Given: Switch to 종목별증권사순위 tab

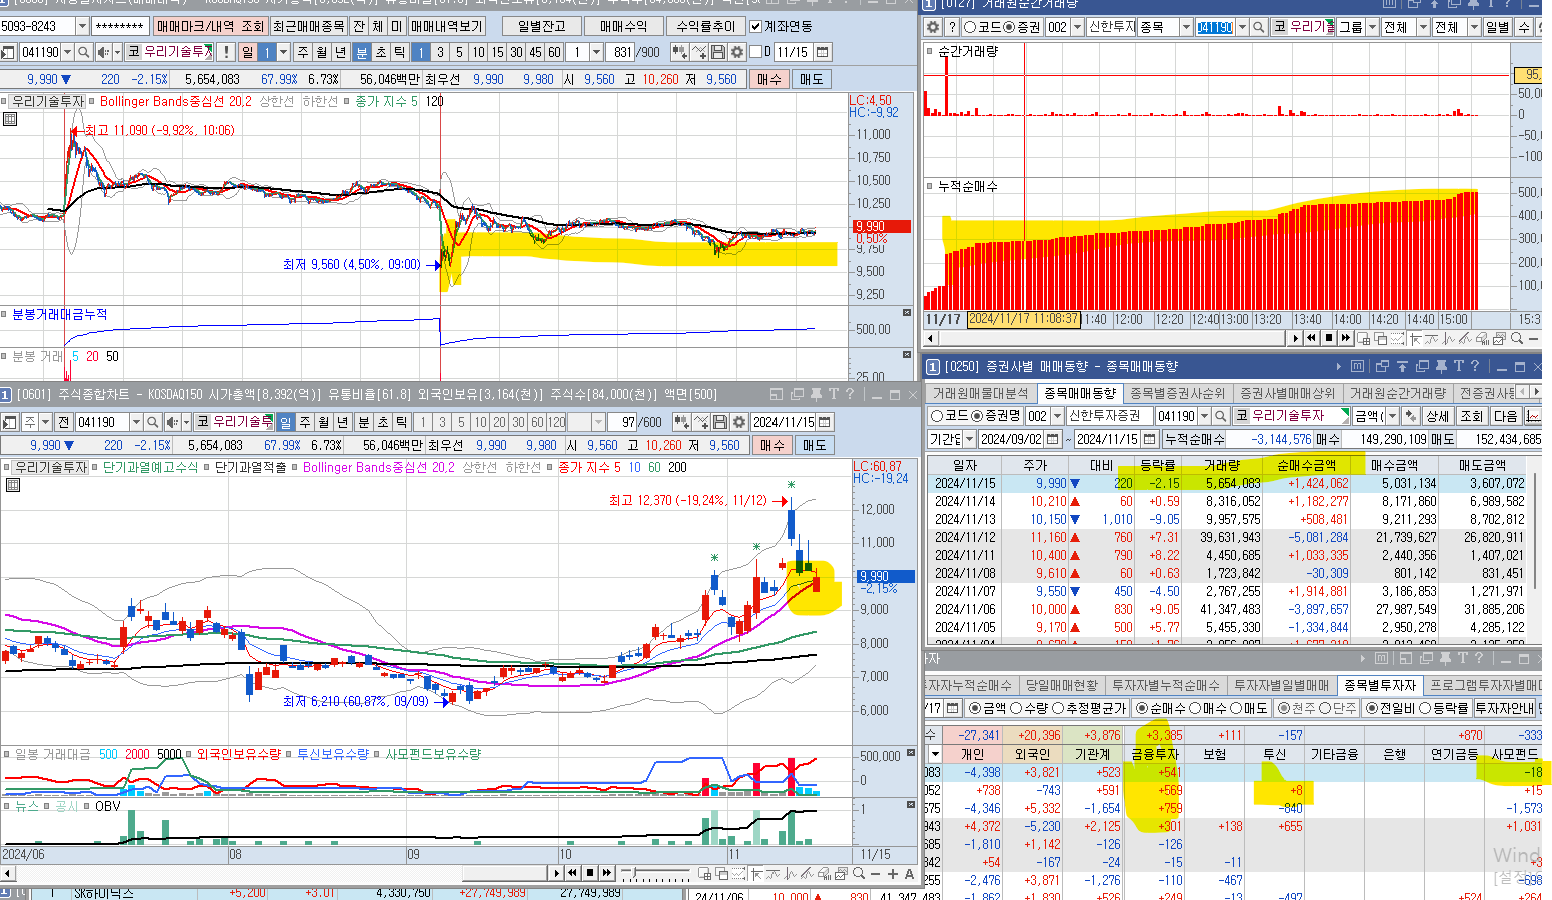Looking at the screenshot, I should pos(1177,394).
